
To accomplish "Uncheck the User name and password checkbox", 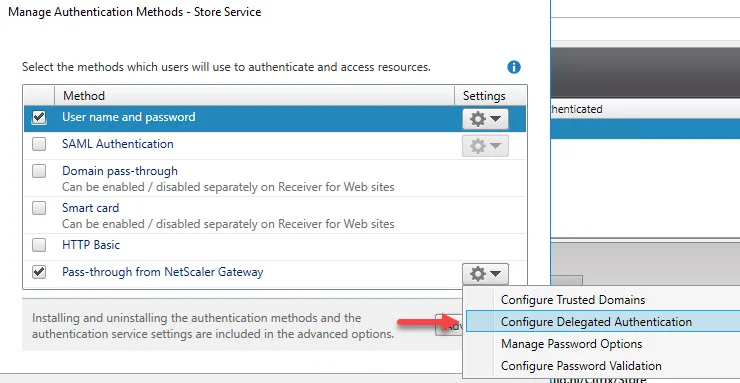I will tap(39, 117).
